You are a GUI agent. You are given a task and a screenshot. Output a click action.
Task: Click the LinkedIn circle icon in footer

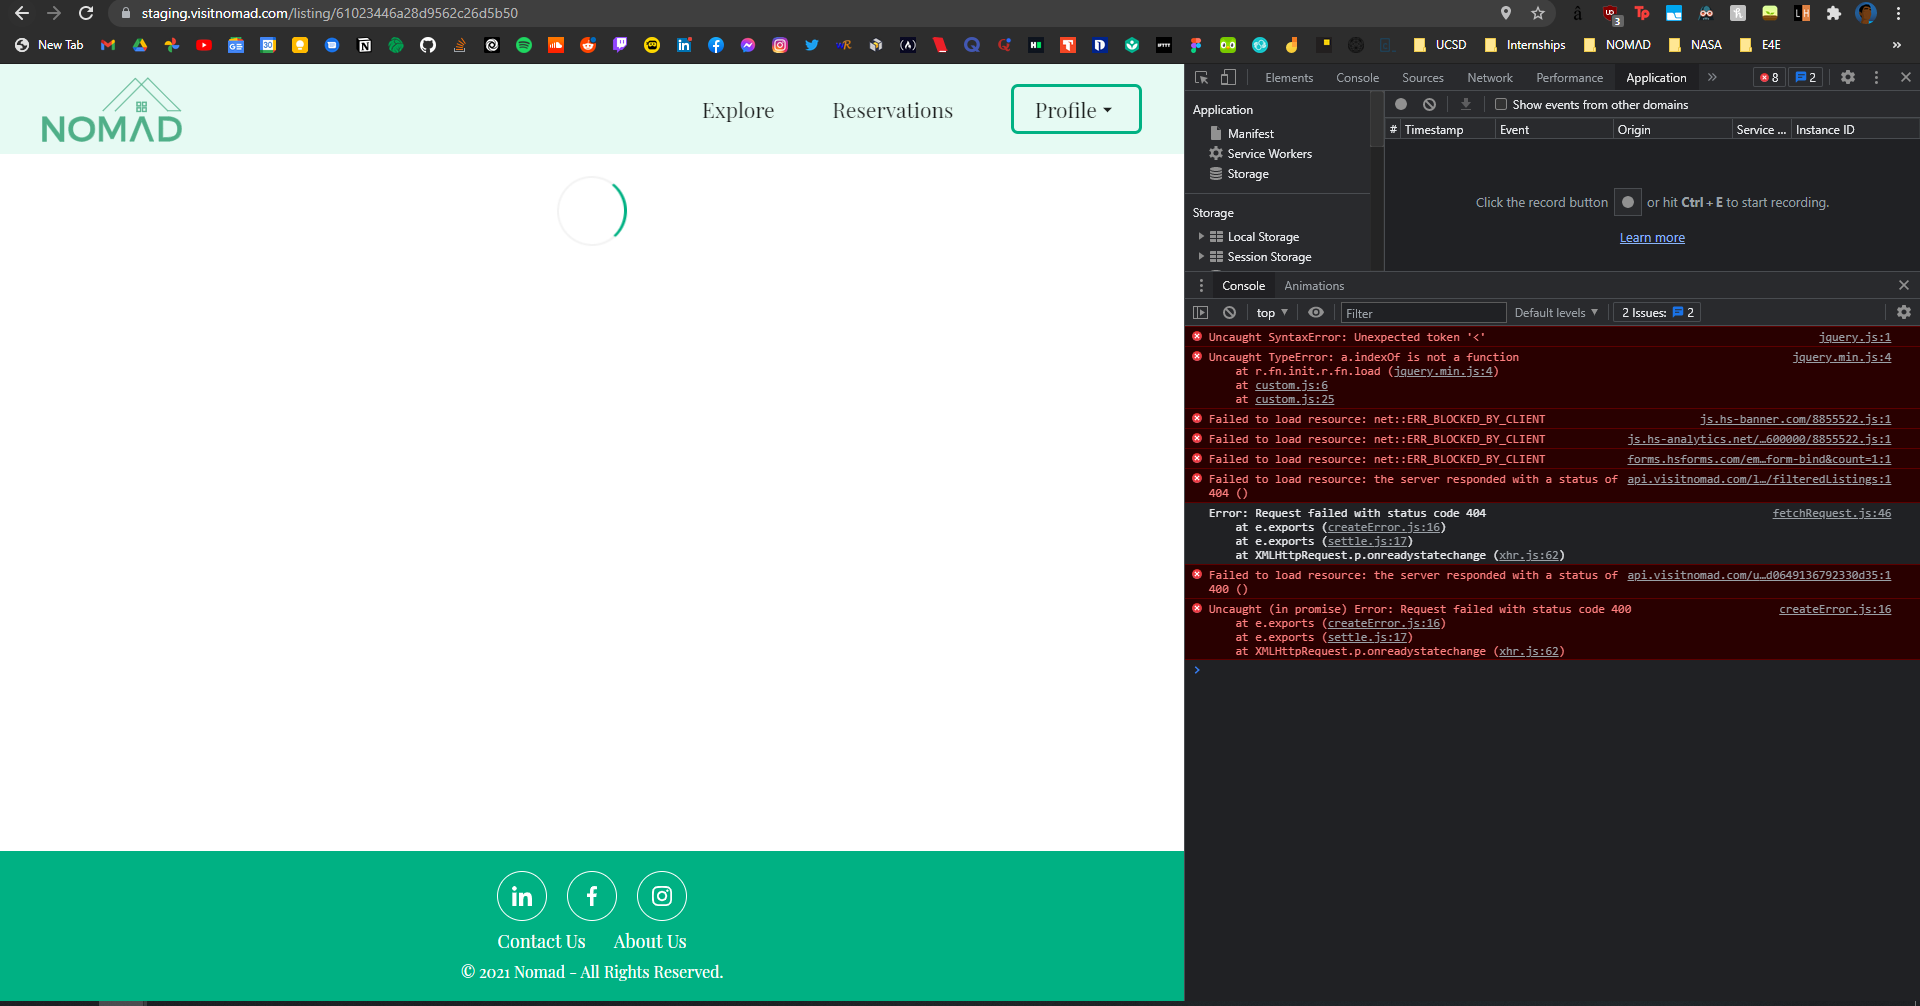[522, 896]
